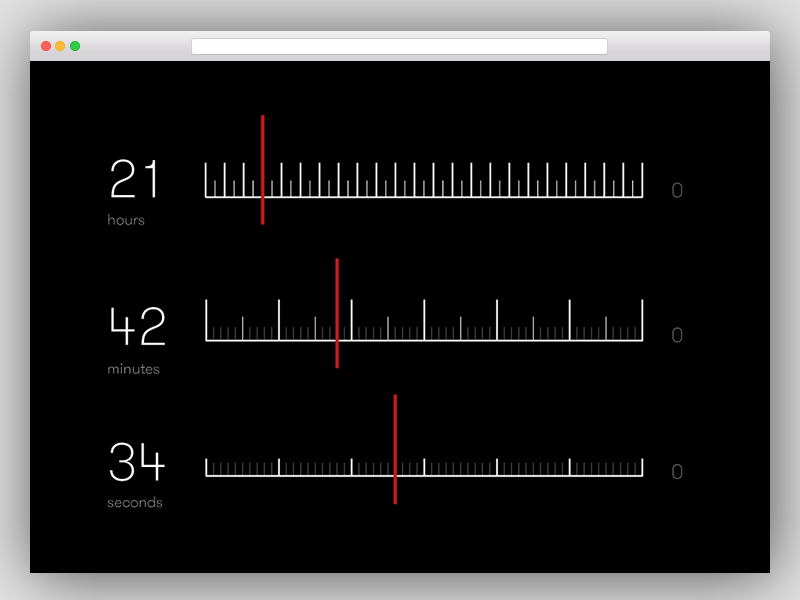Click the "seconds" text label
Screen dimensions: 800x600
click(135, 502)
